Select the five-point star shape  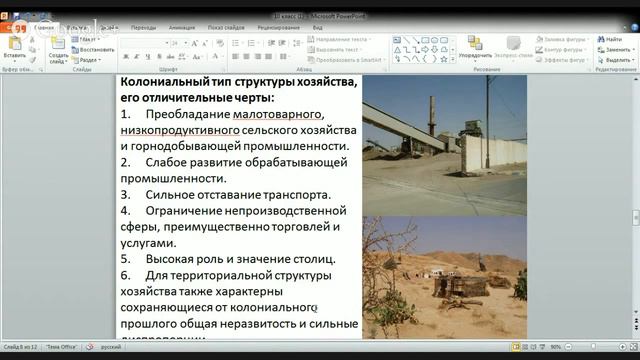(x=444, y=60)
